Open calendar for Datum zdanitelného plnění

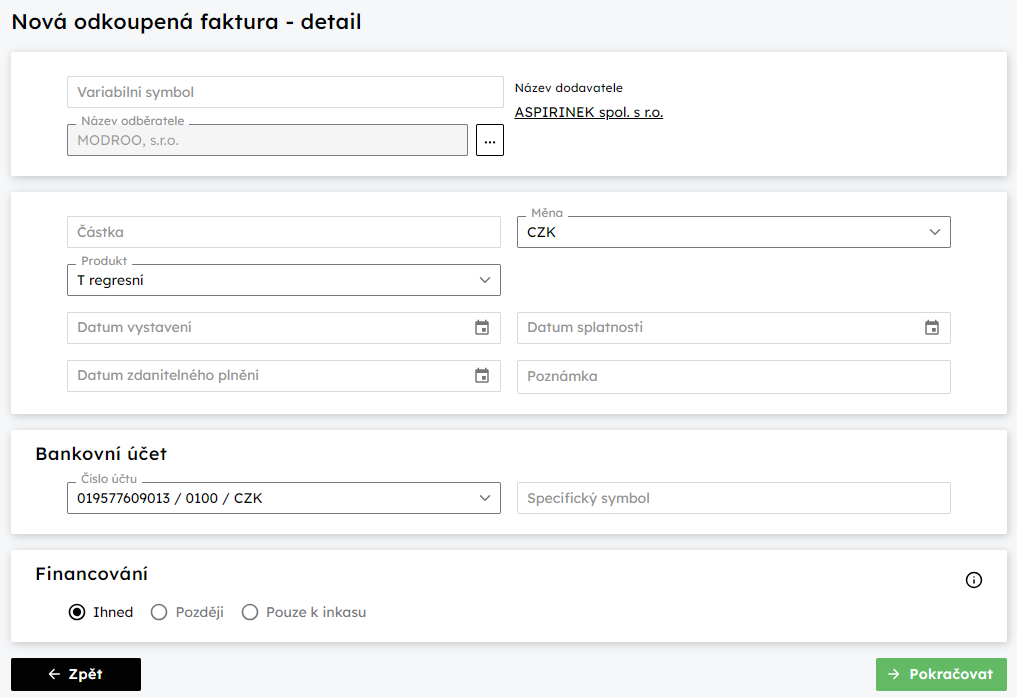[482, 376]
